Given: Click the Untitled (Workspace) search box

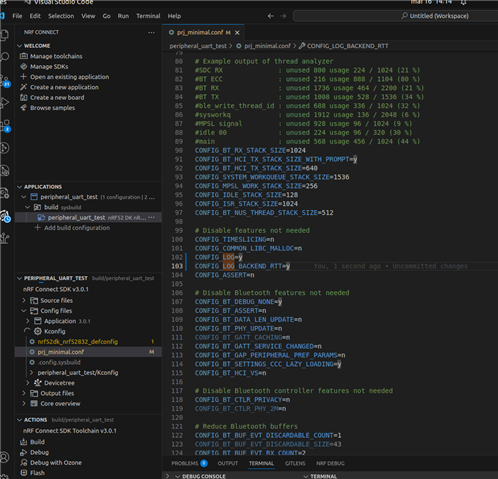Looking at the screenshot, I should 396,16.
